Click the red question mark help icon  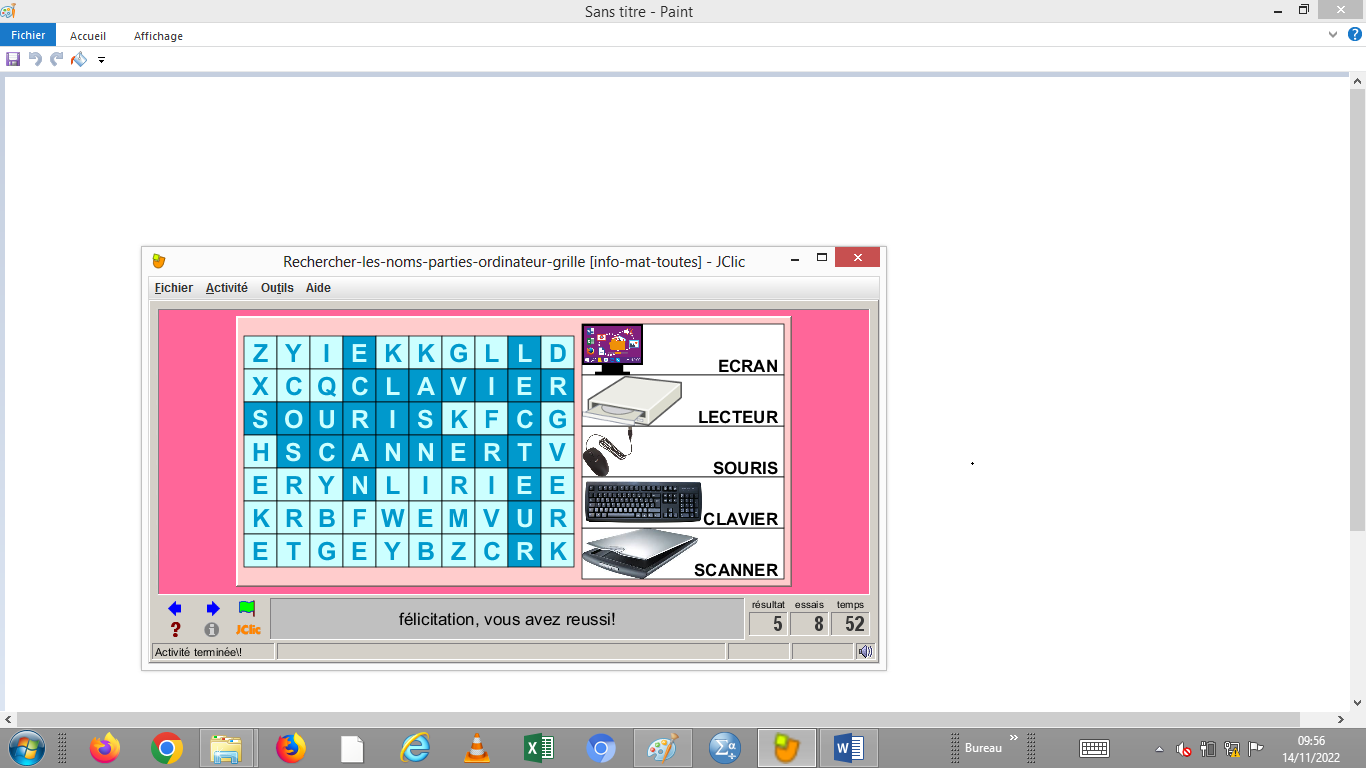coord(176,630)
